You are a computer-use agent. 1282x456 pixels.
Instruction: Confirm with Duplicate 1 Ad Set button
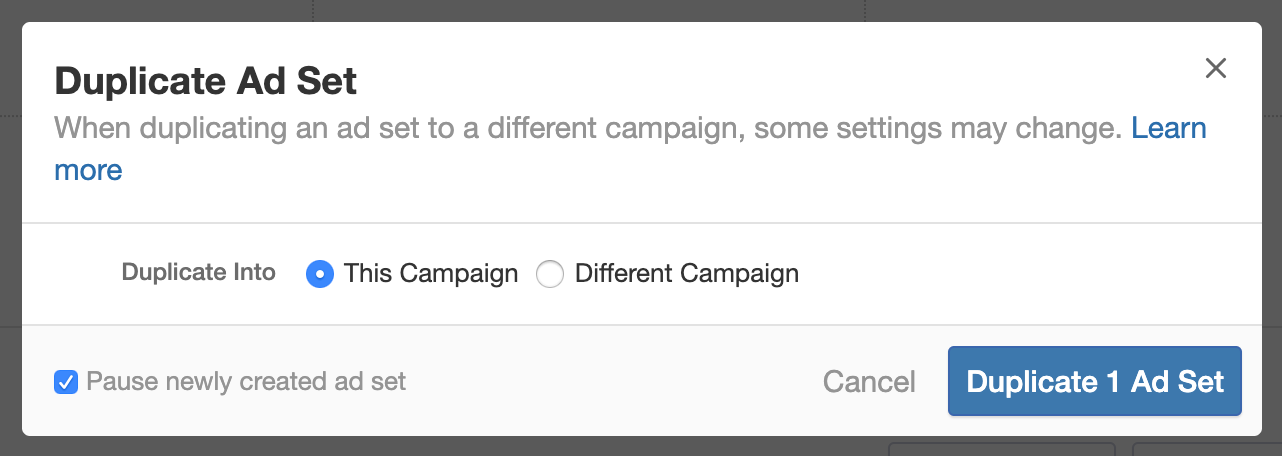pyautogui.click(x=1094, y=381)
